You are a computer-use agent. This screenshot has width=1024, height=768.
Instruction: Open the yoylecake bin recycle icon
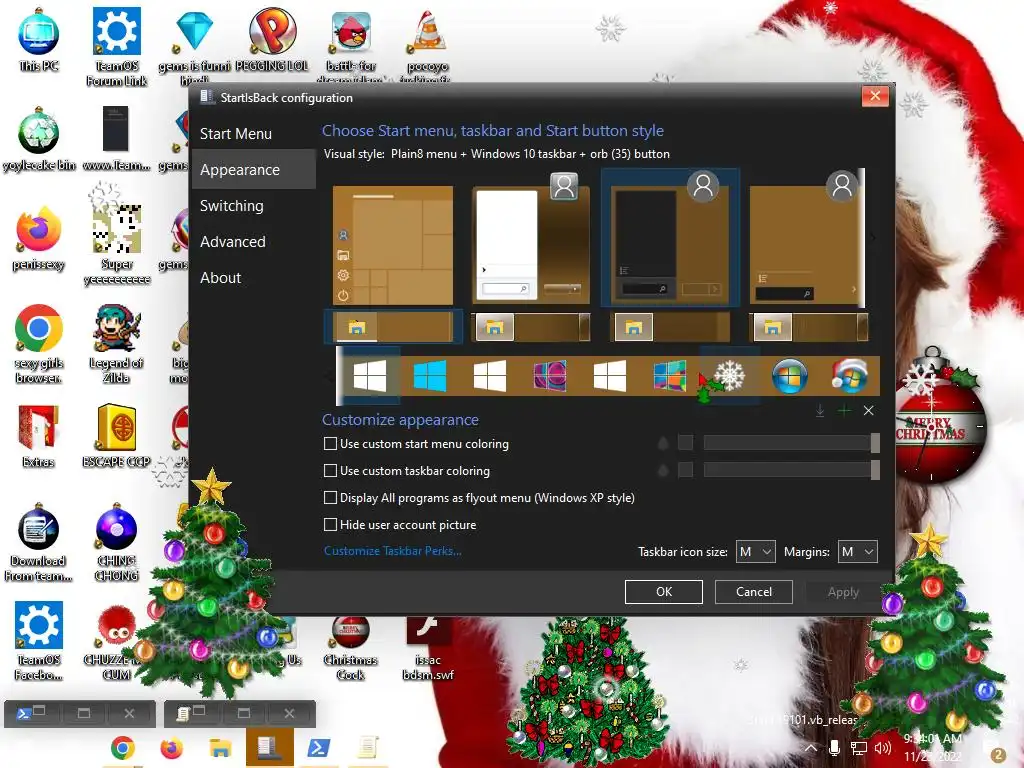pyautogui.click(x=39, y=140)
